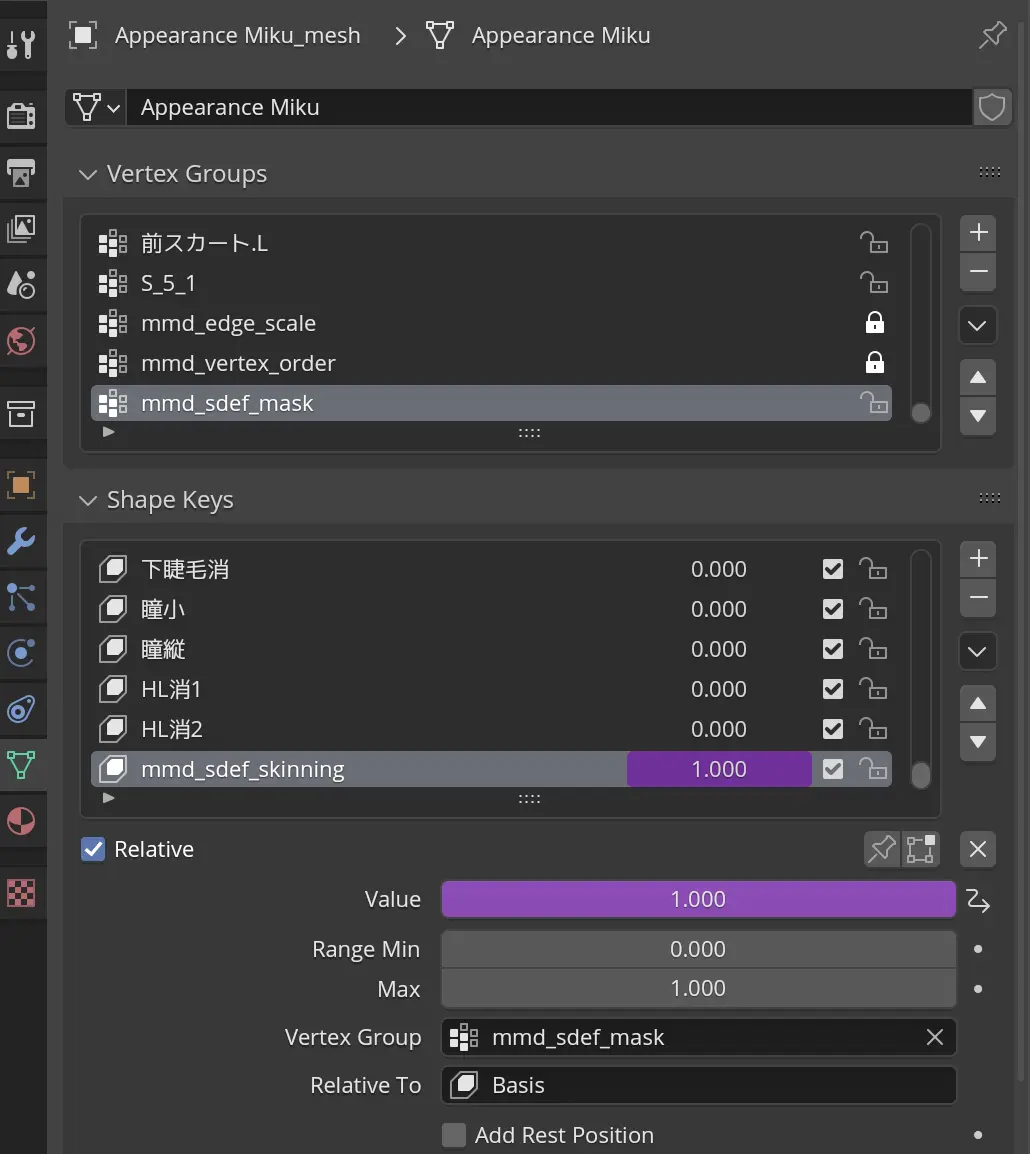Click Appearance Miku_mesh in the breadcrumb
The height and width of the screenshot is (1154, 1030).
237,35
